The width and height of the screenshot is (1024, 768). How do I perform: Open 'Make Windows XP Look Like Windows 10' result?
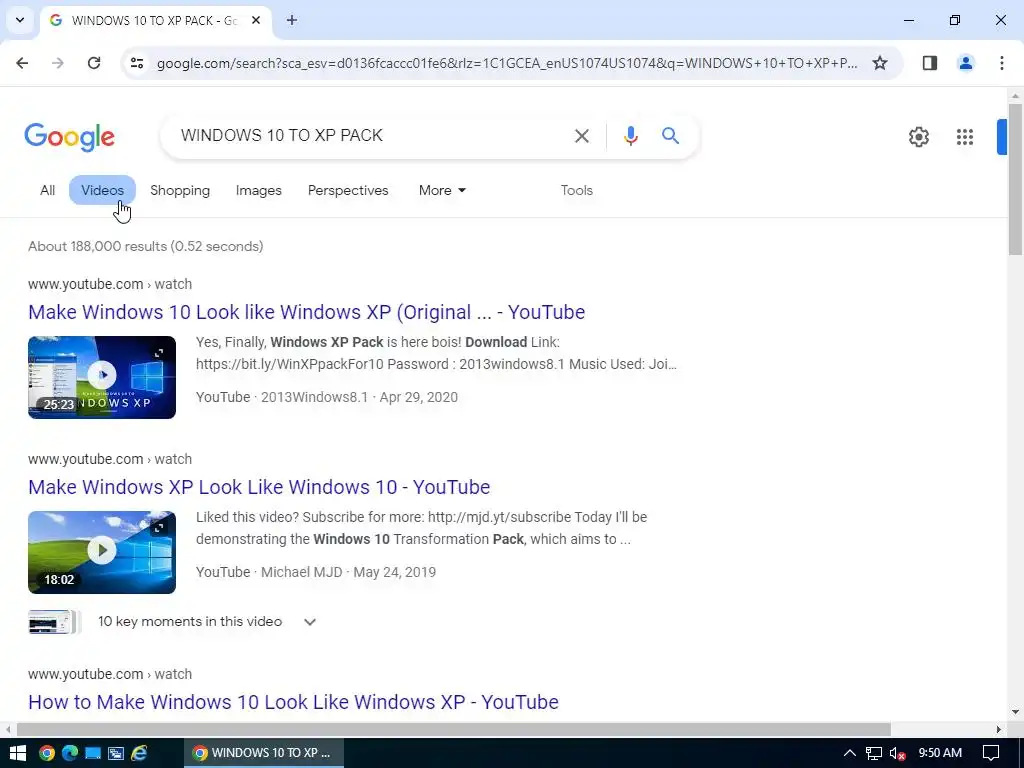259,487
